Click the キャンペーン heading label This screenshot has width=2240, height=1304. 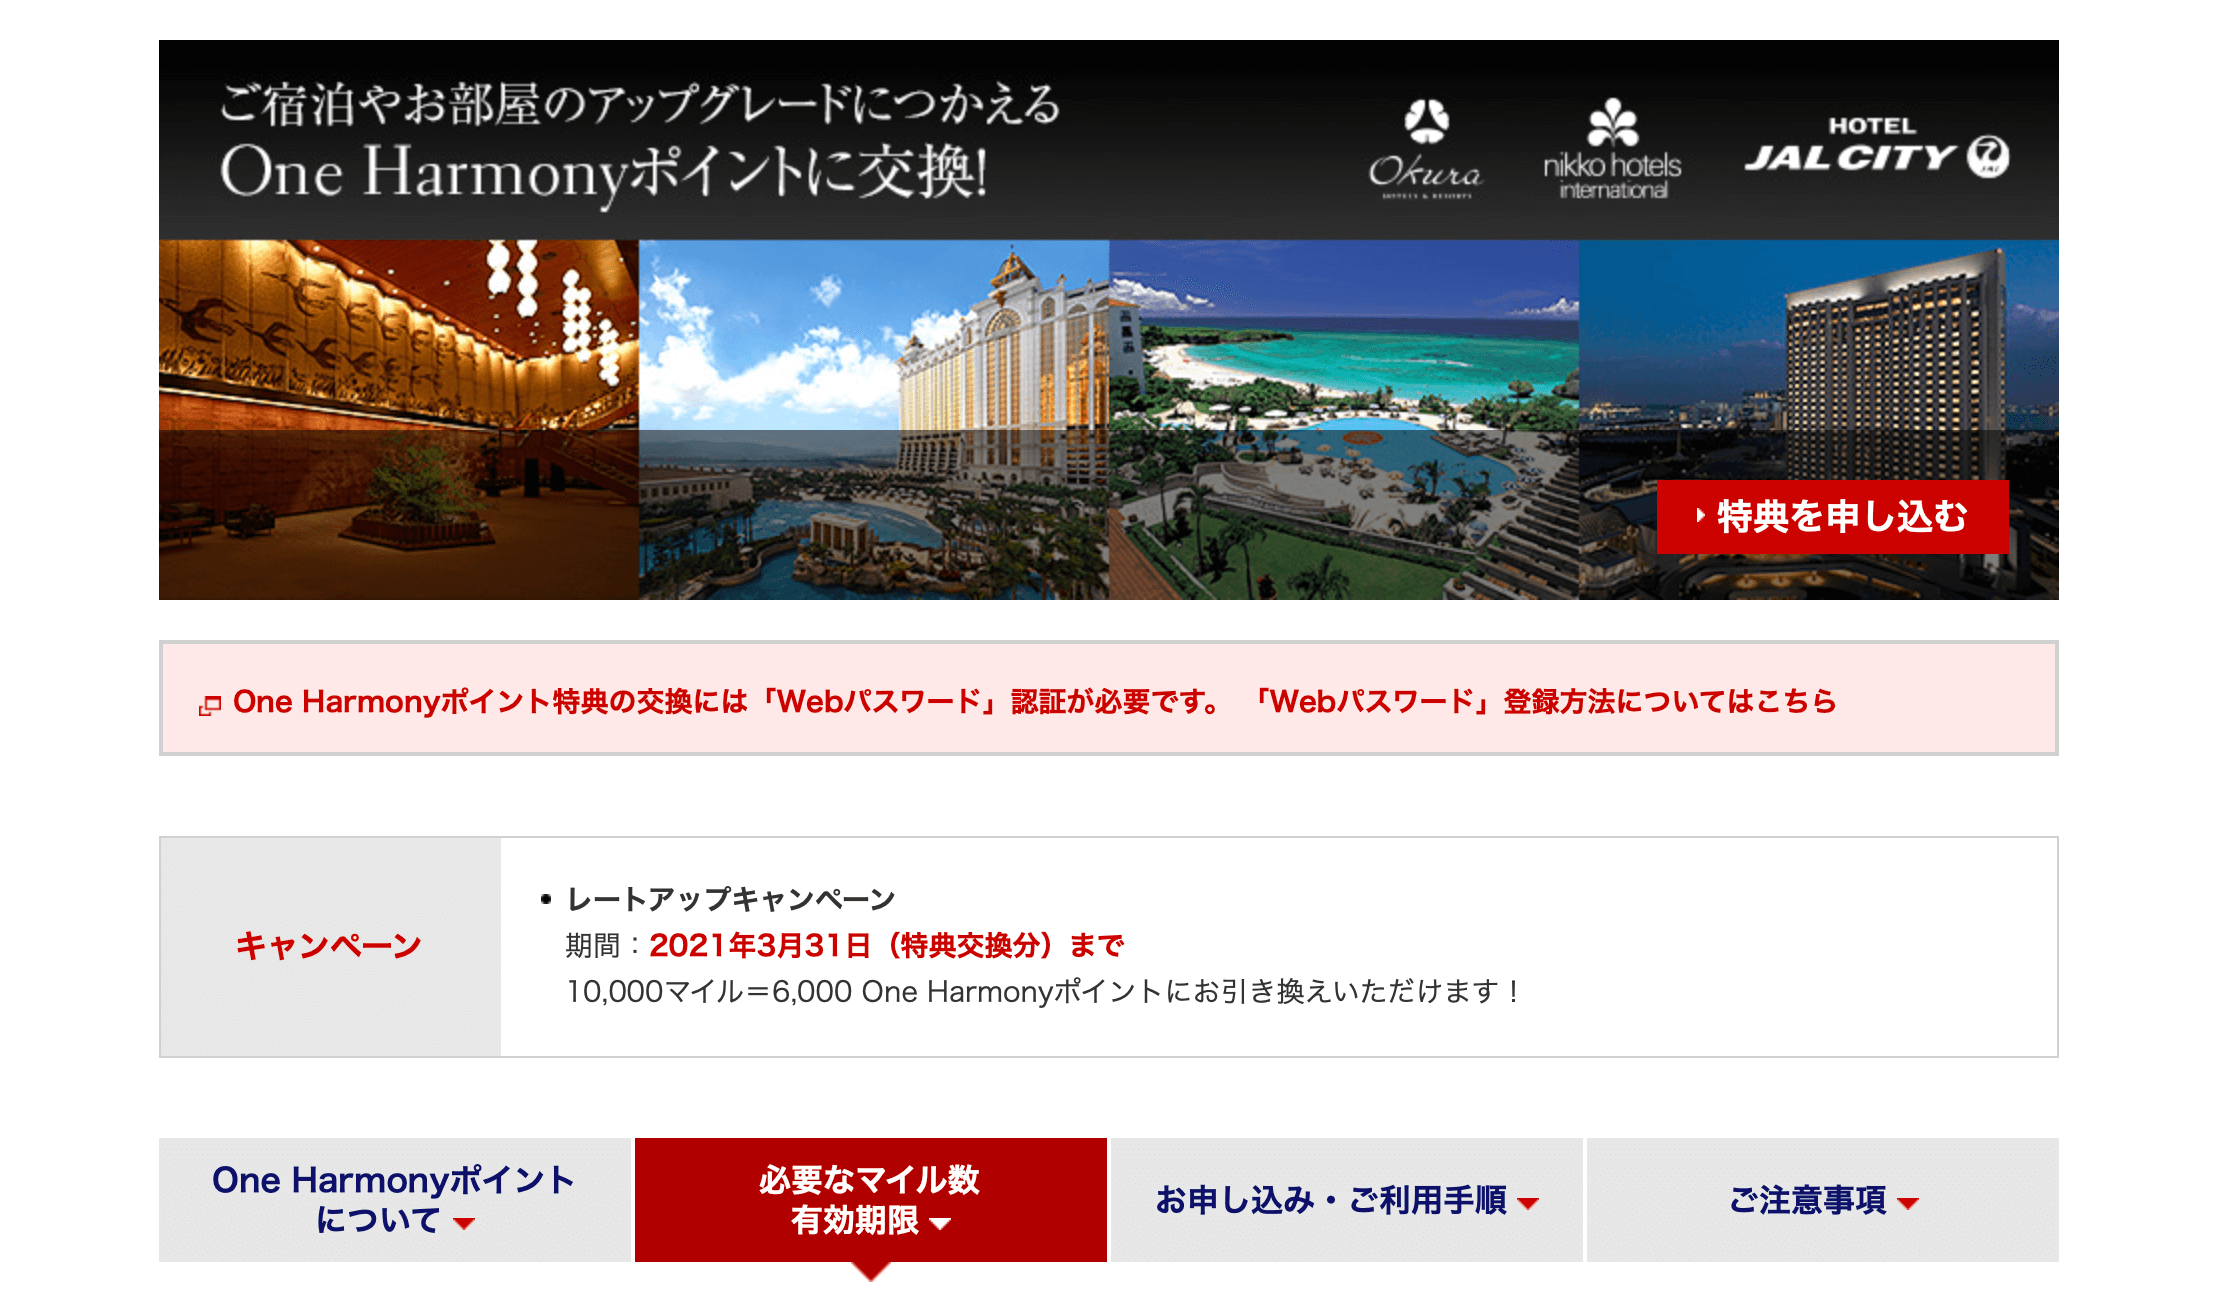click(329, 946)
